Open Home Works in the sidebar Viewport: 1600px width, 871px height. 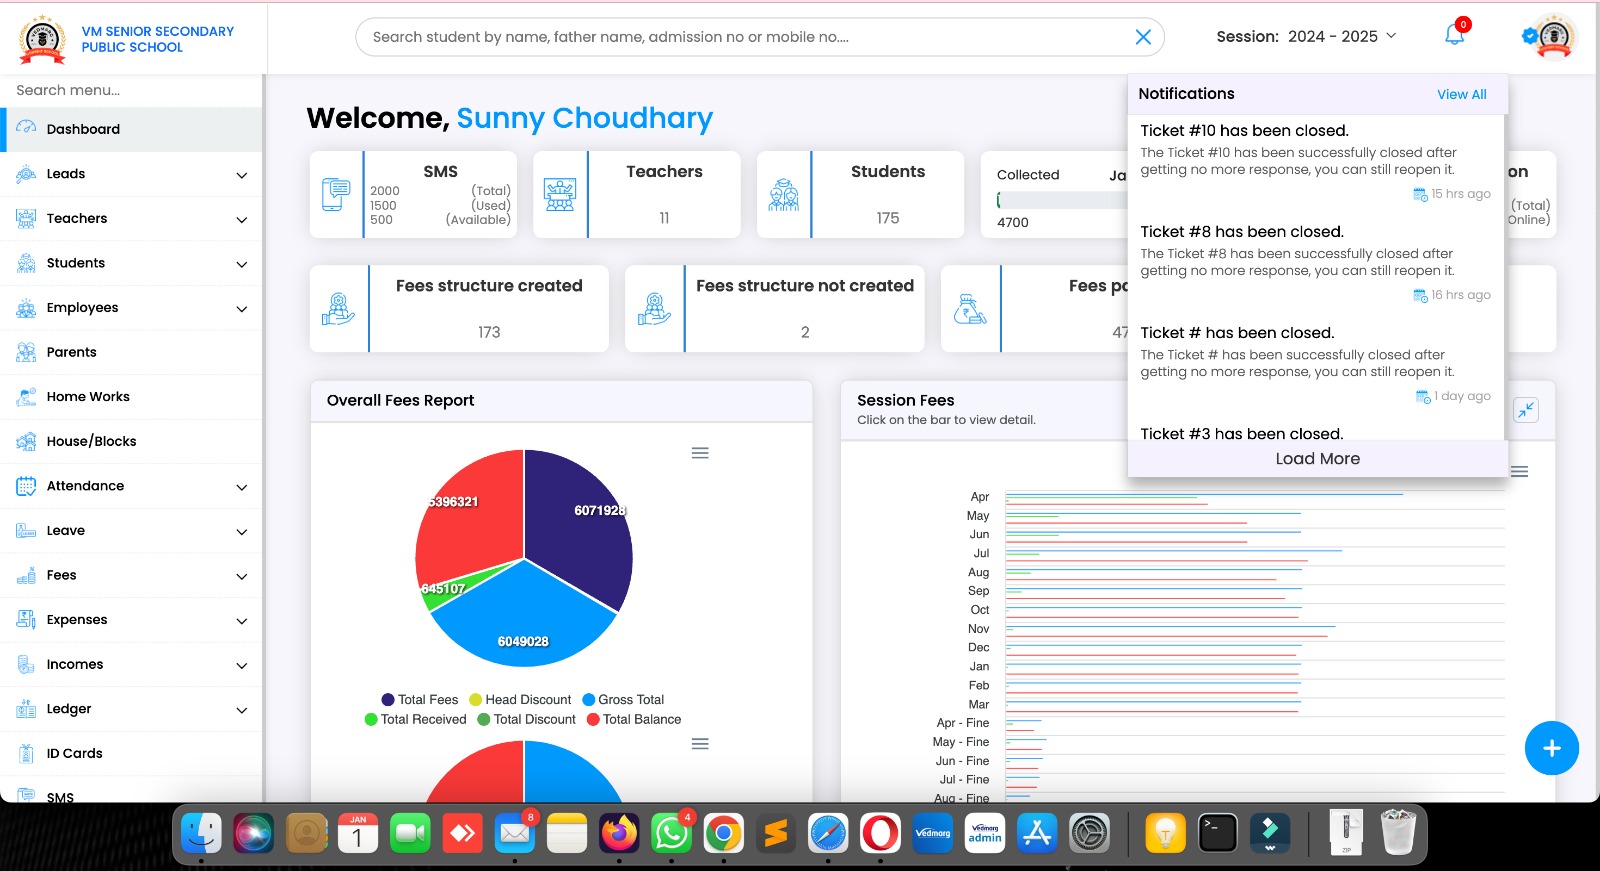click(x=88, y=397)
